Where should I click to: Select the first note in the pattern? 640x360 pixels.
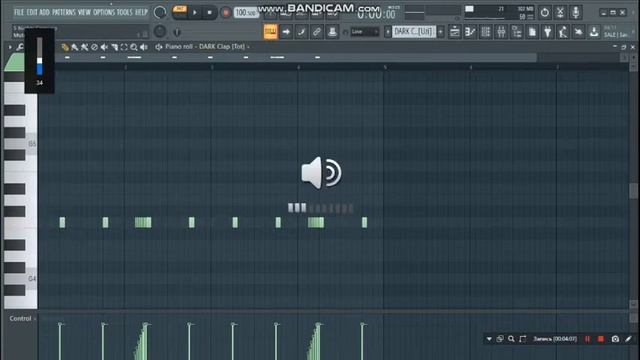pos(62,222)
